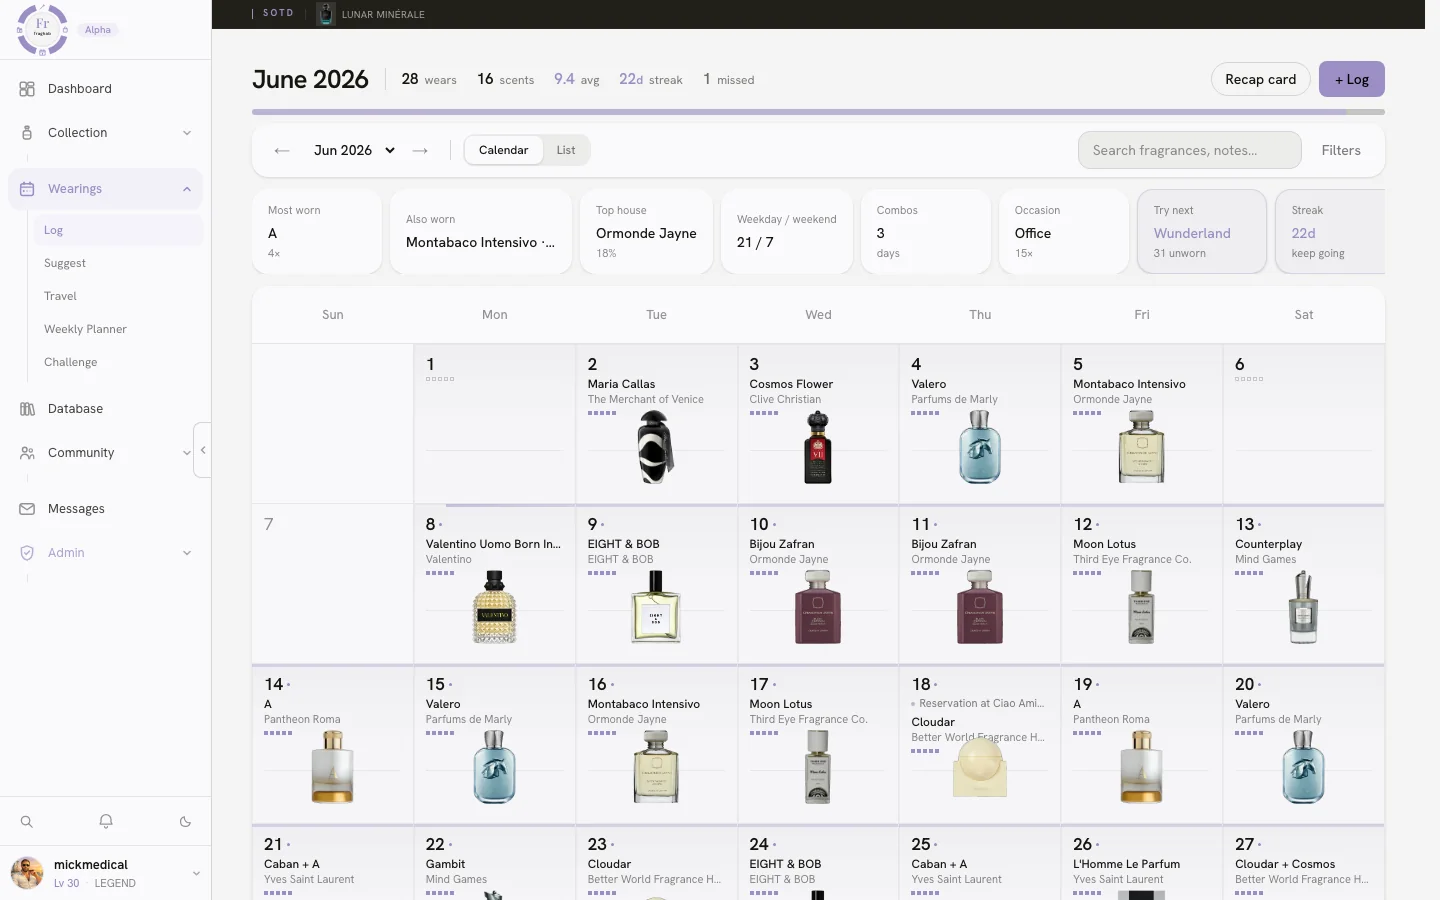1440x900 pixels.
Task: Open Counterplay bottle on June 13
Action: (x=1303, y=607)
